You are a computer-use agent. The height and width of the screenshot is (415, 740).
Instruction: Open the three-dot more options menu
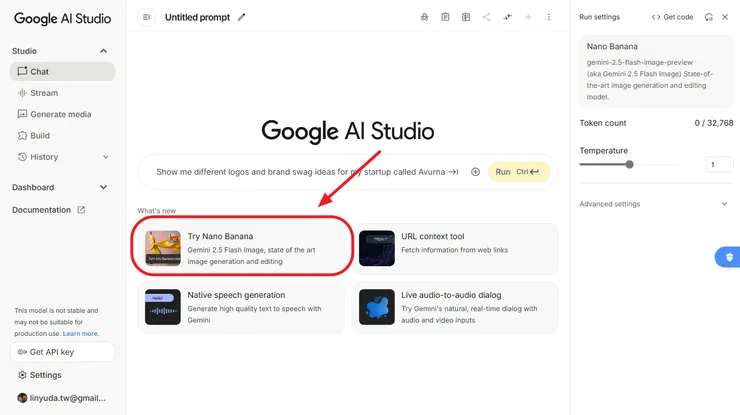(548, 17)
